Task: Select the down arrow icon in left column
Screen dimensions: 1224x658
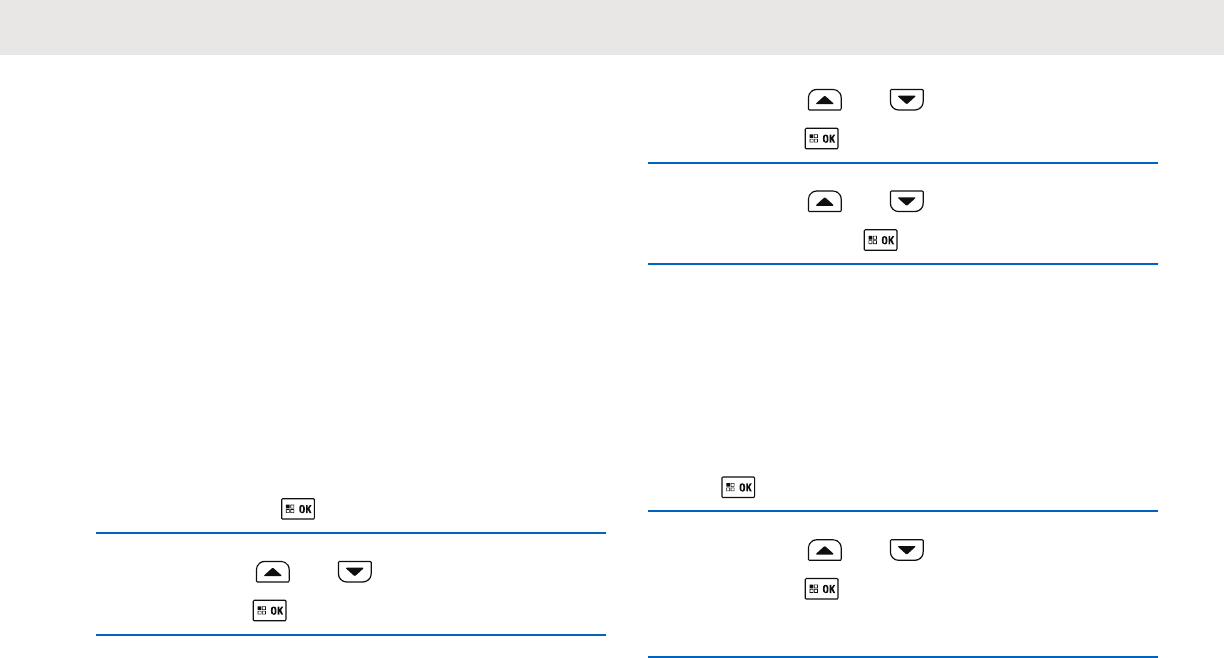Action: click(x=355, y=572)
